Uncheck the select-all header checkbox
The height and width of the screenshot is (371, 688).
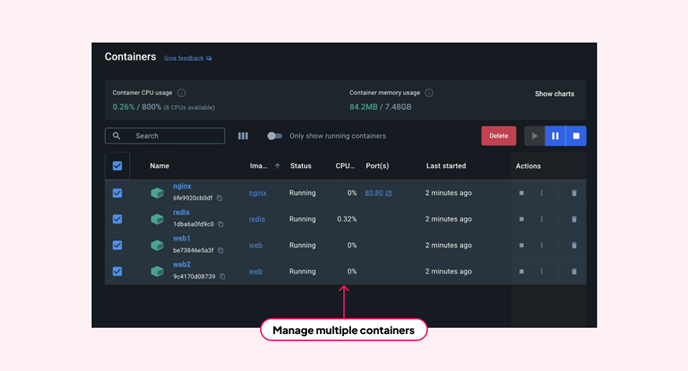pos(117,166)
